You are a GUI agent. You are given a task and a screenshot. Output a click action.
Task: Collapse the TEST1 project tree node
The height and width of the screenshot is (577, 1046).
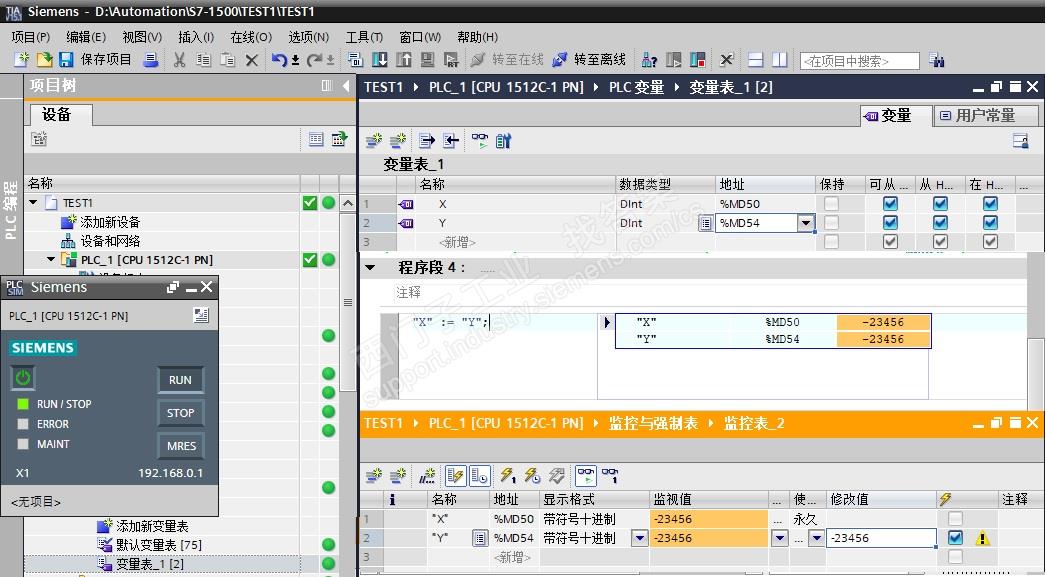tap(33, 202)
